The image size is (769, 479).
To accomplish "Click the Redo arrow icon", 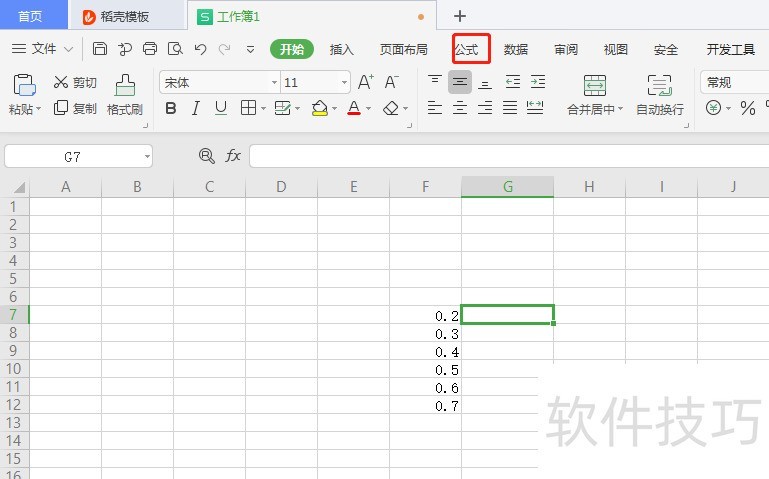I will click(225, 49).
